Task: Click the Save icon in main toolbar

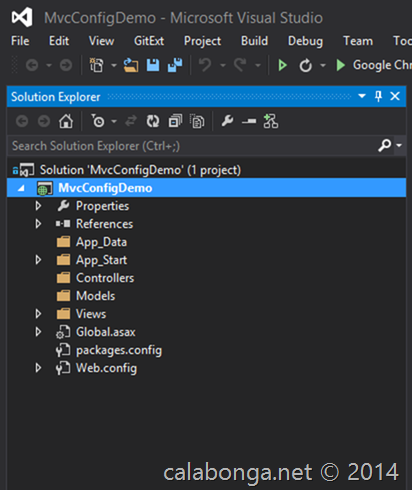Action: pos(153,65)
